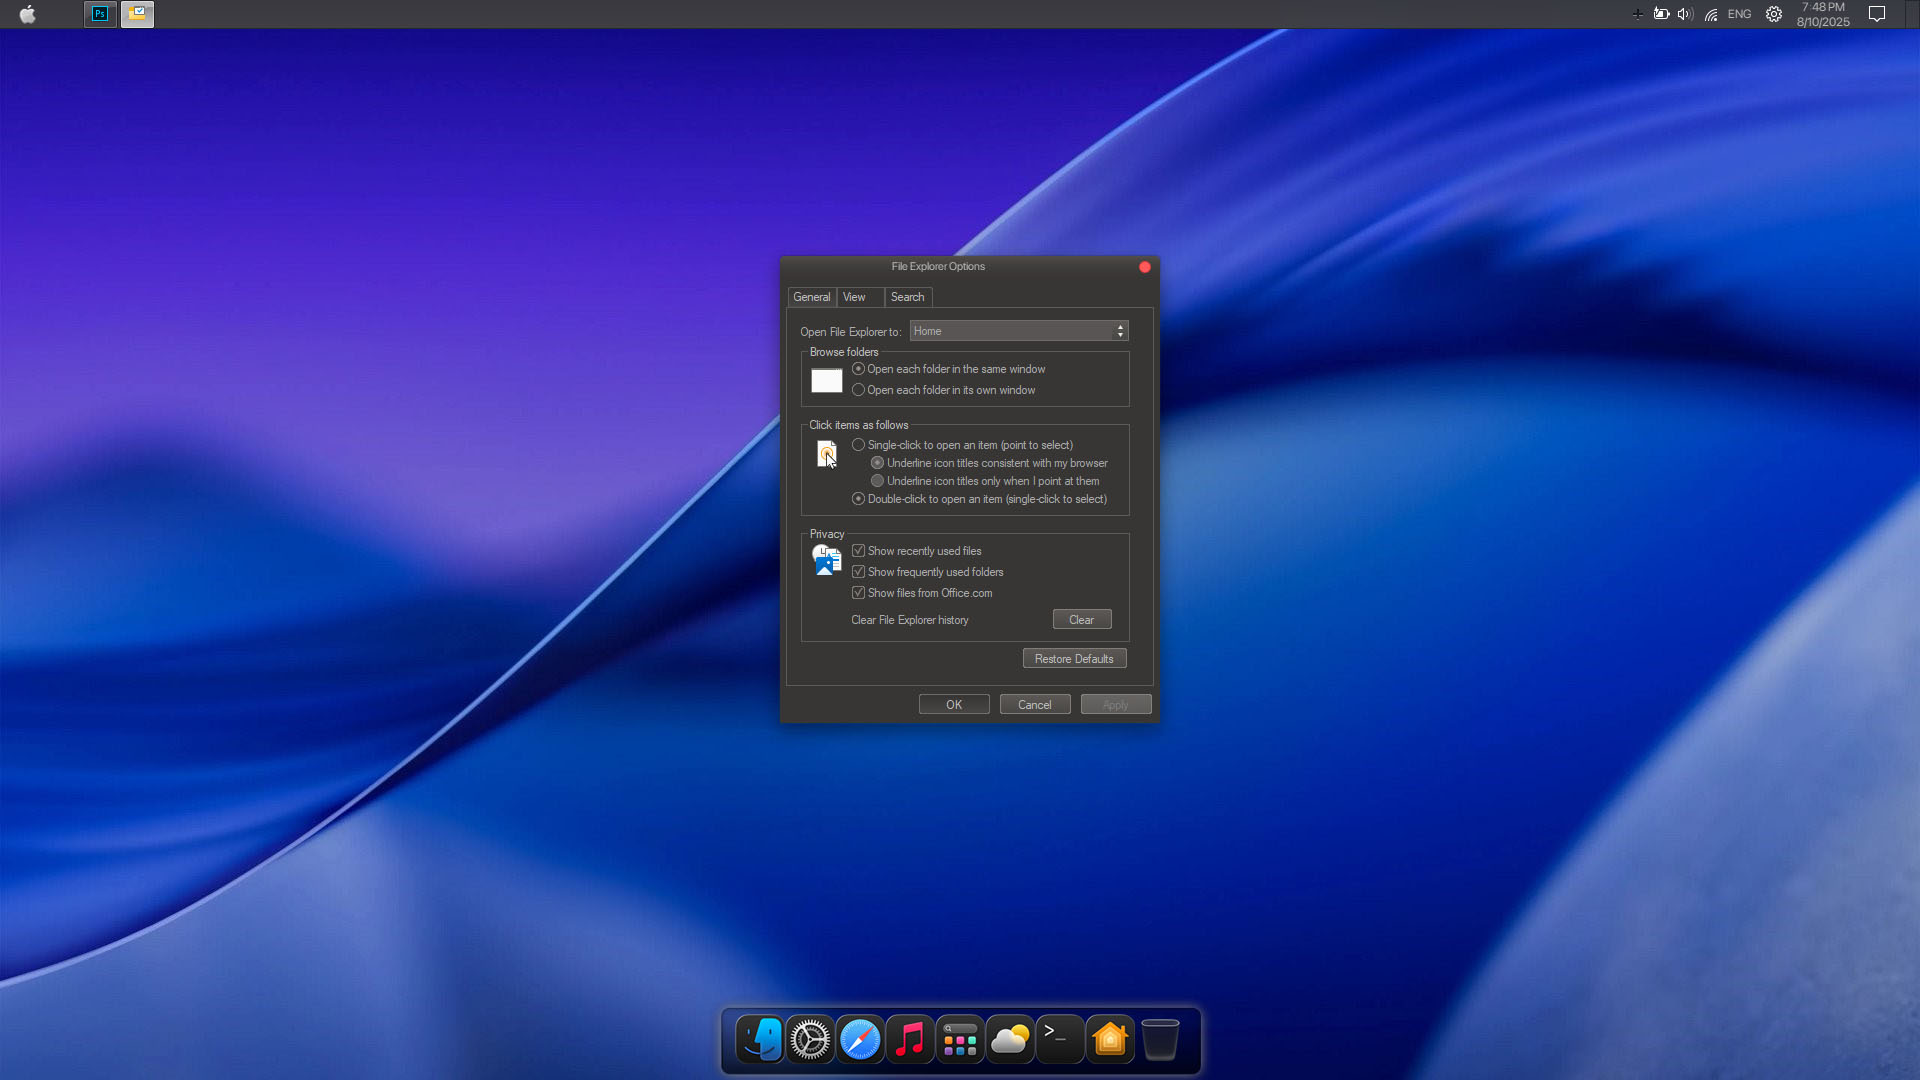Uncheck Show recently used files
Screen dimensions: 1920x1080
tap(858, 551)
